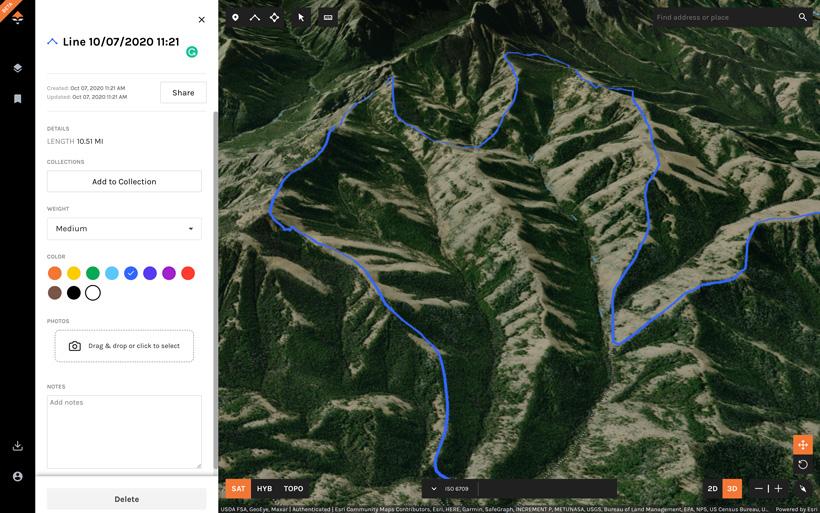Image resolution: width=820 pixels, height=513 pixels.
Task: Click the blue line icon beside title
Action: pos(52,41)
